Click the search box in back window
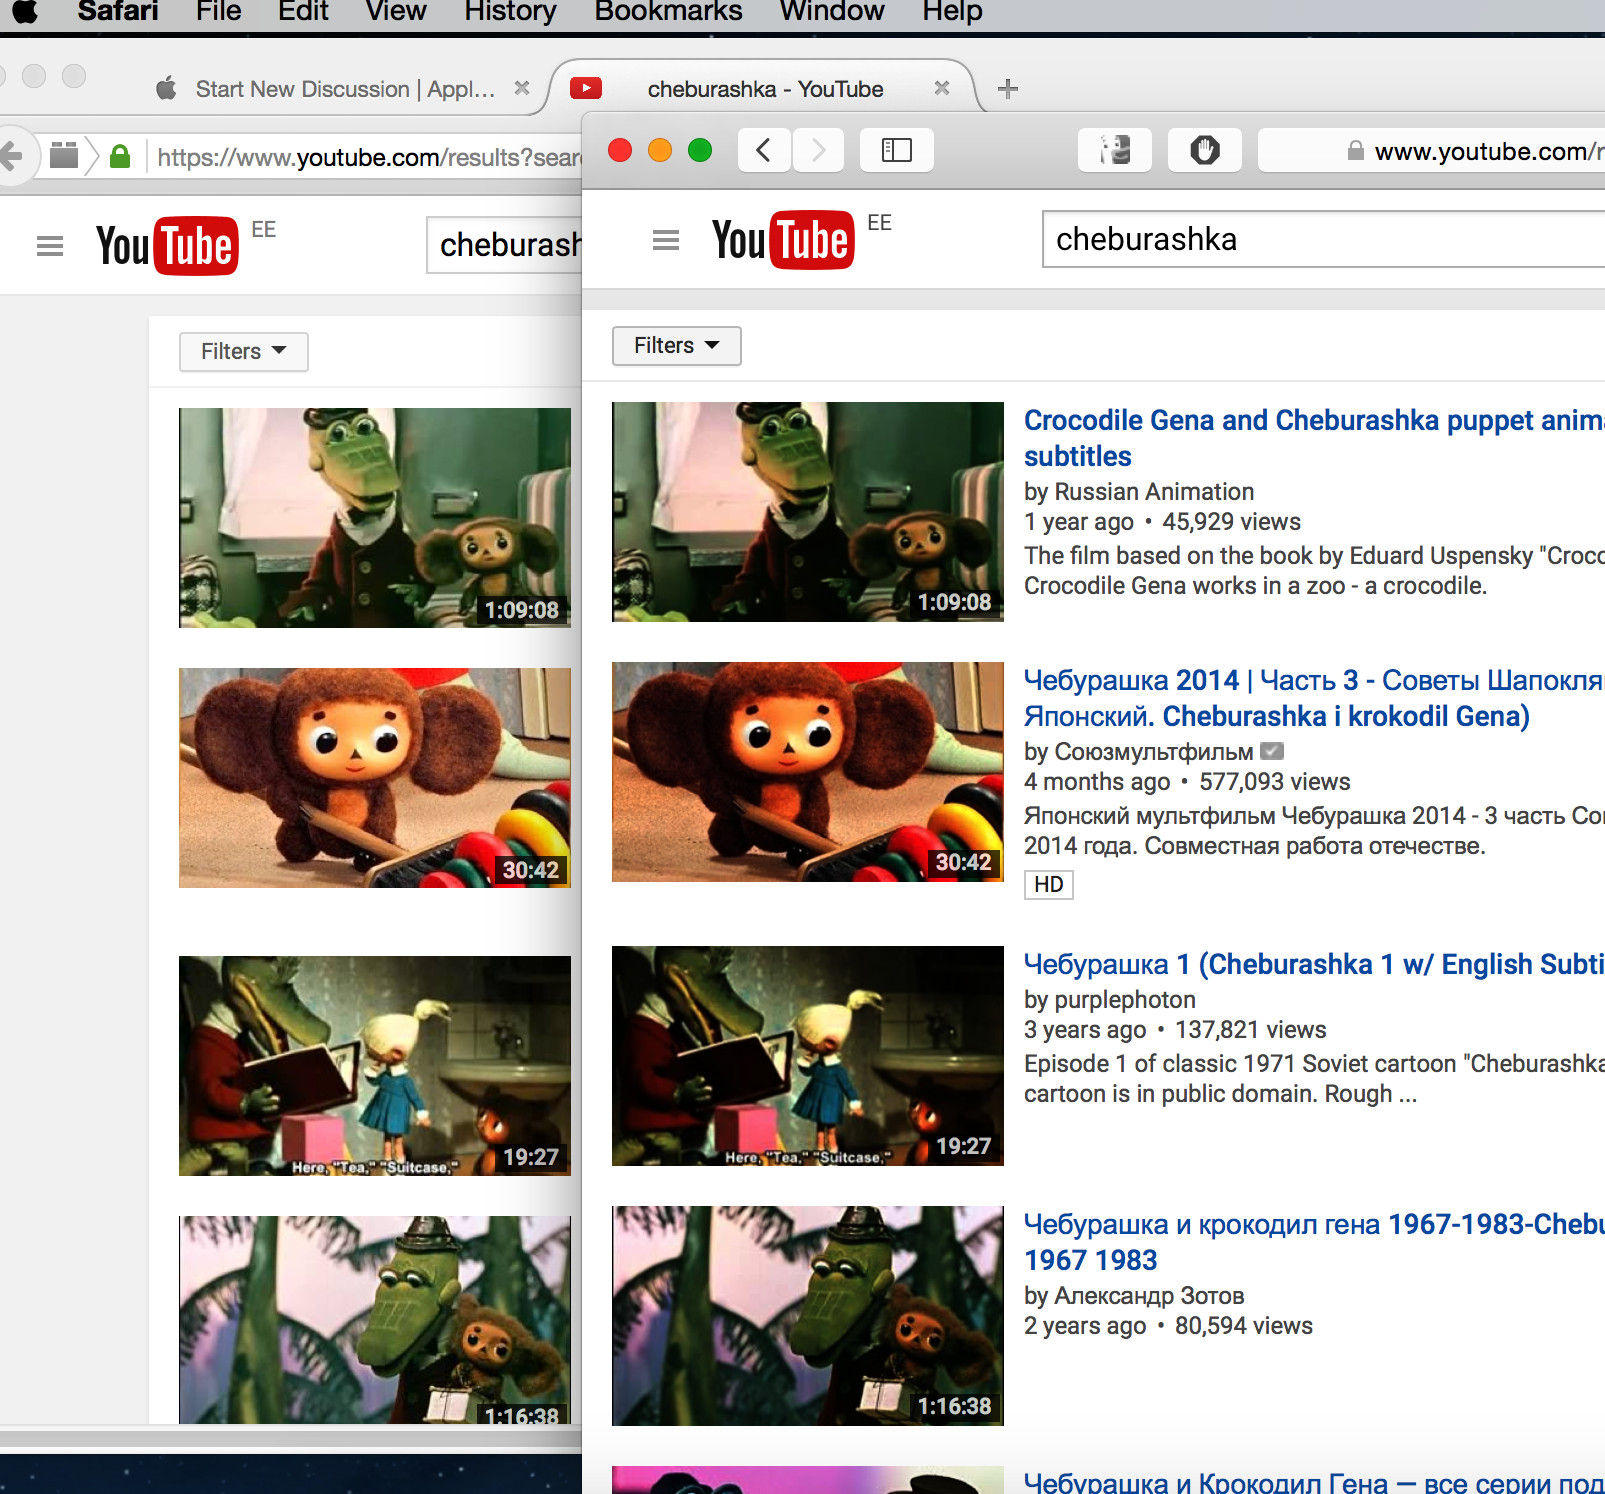This screenshot has width=1605, height=1494. (504, 245)
